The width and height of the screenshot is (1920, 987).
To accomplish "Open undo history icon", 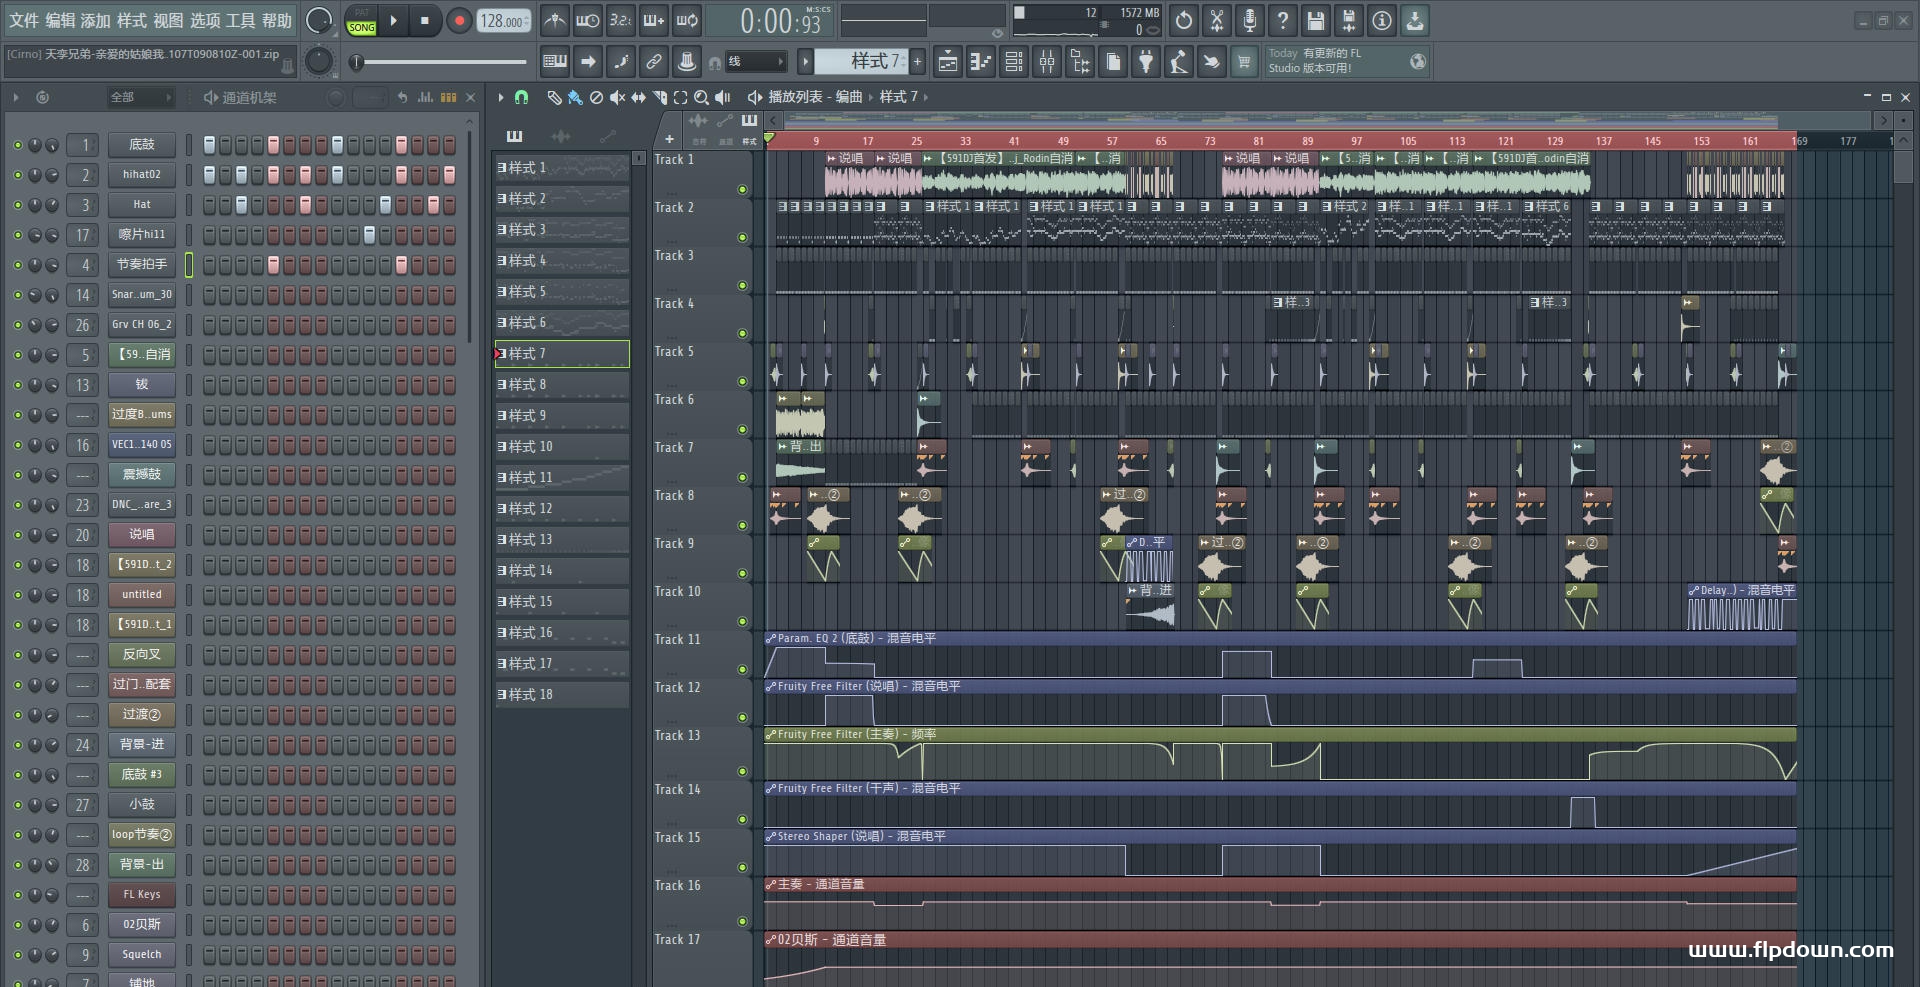I will [x=1184, y=20].
